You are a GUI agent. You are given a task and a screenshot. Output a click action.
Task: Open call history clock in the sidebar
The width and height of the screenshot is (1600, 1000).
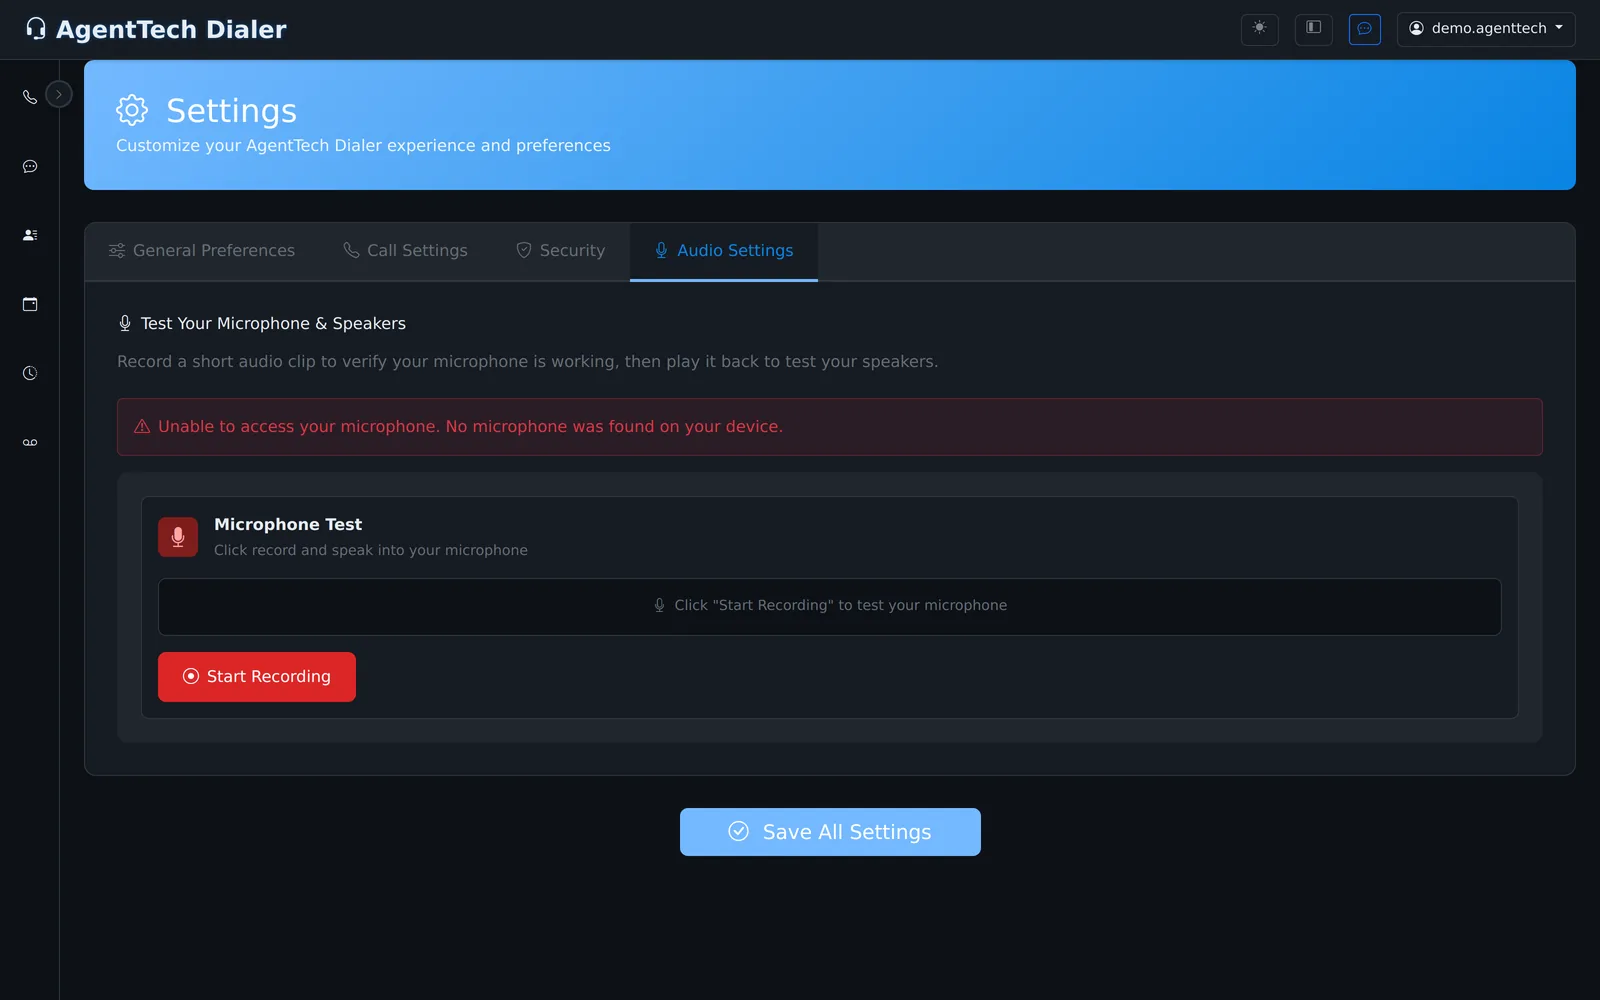pos(30,373)
